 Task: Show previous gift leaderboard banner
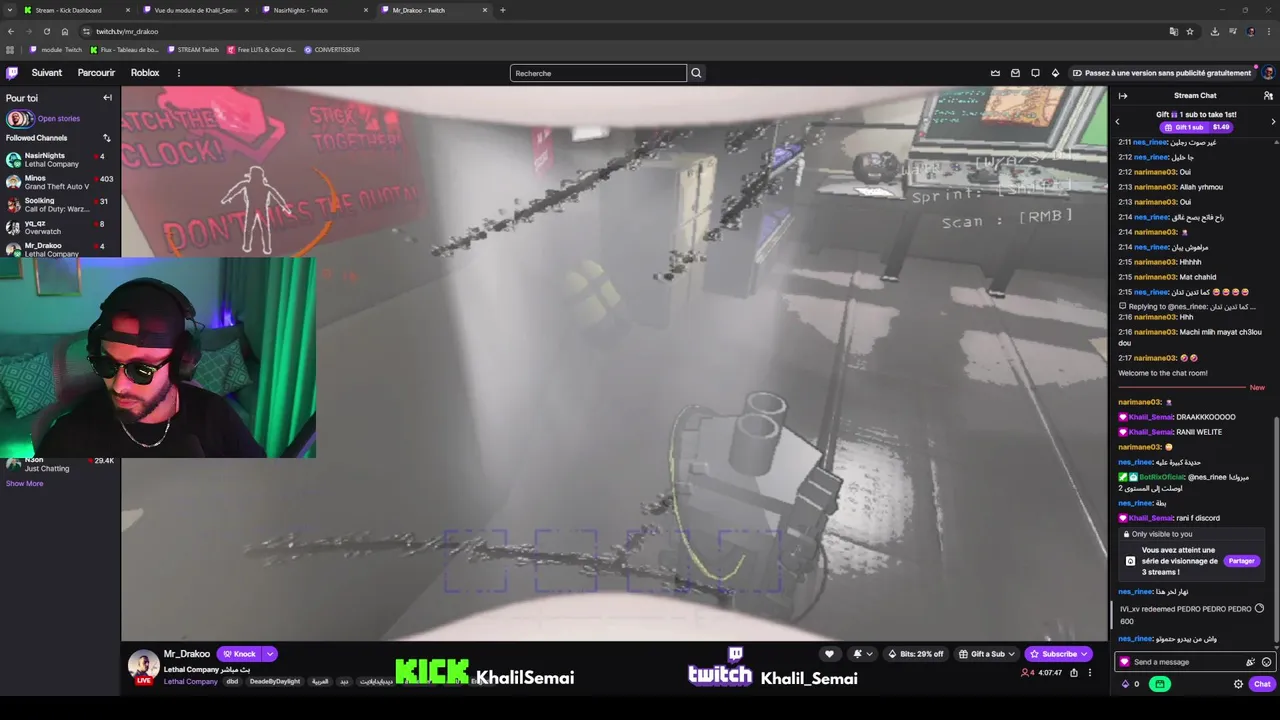point(1117,122)
